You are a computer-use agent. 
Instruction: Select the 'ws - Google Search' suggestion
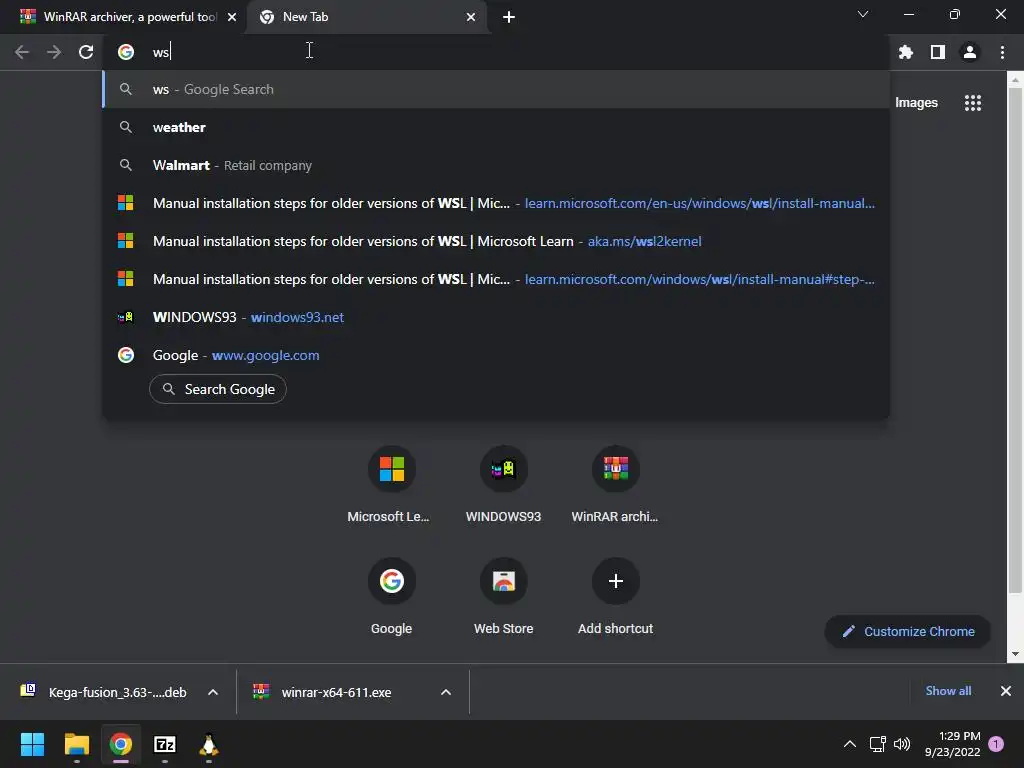496,89
